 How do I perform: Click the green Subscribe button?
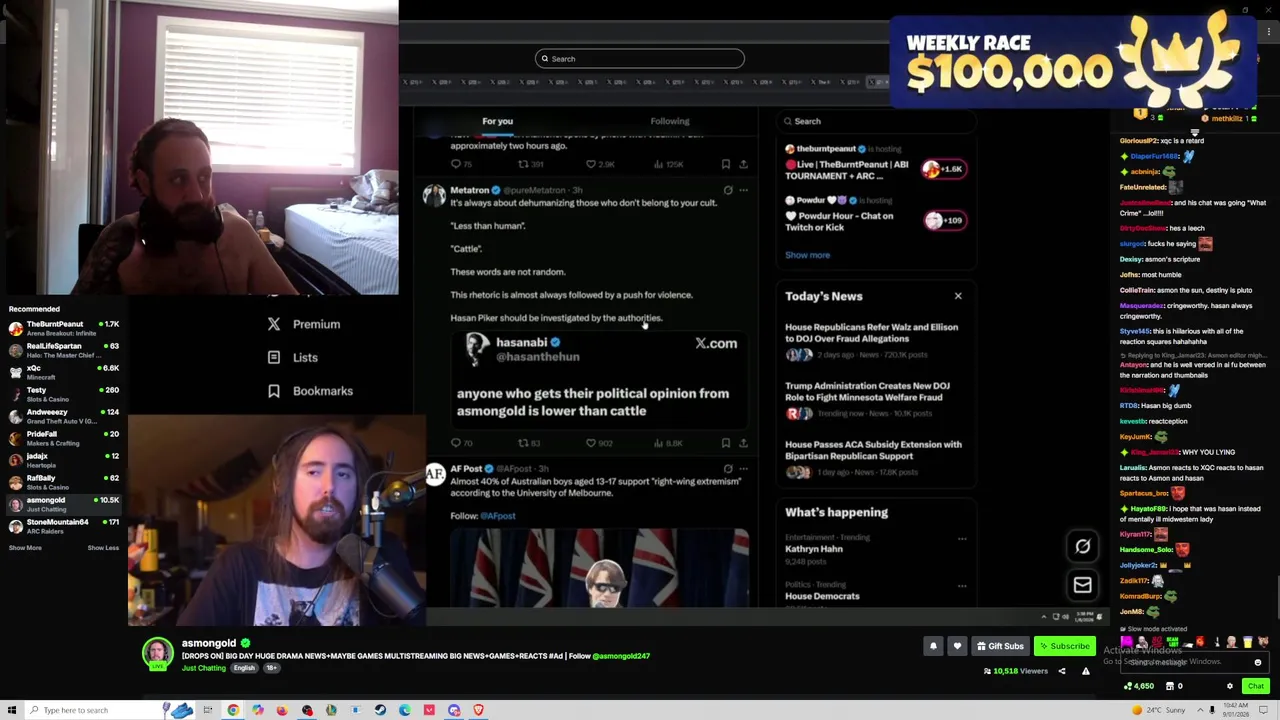tap(1064, 646)
